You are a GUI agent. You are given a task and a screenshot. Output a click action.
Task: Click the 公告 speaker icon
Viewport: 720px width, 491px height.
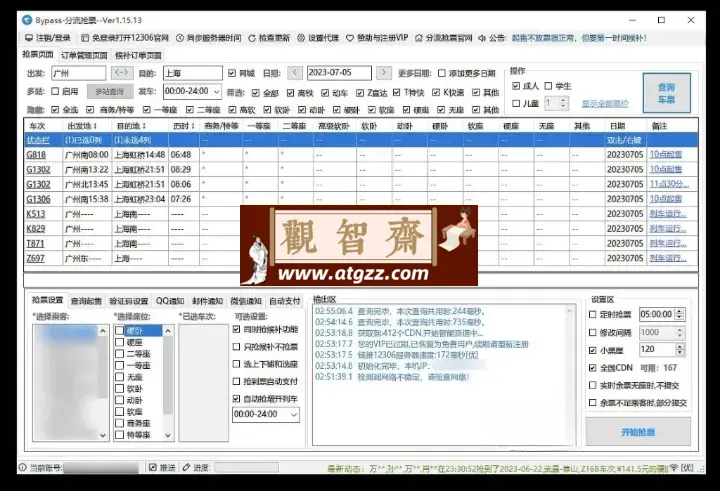coord(482,38)
